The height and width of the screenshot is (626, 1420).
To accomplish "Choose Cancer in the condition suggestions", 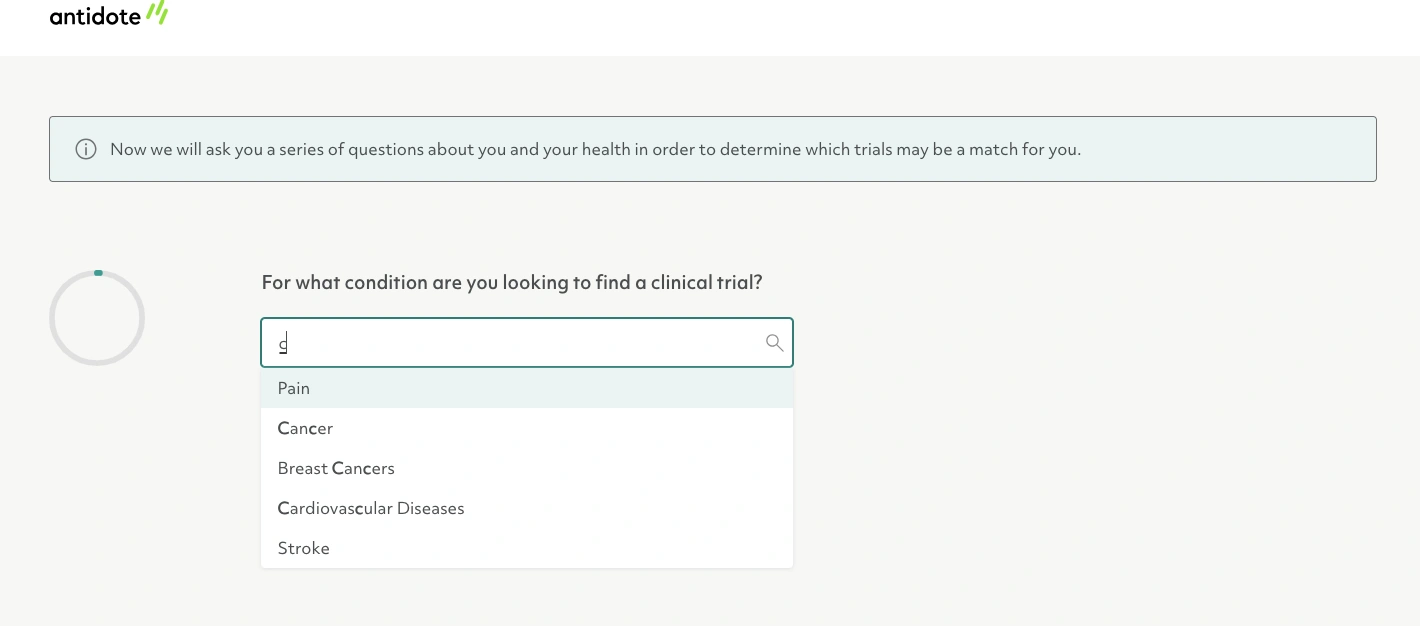I will (x=305, y=428).
